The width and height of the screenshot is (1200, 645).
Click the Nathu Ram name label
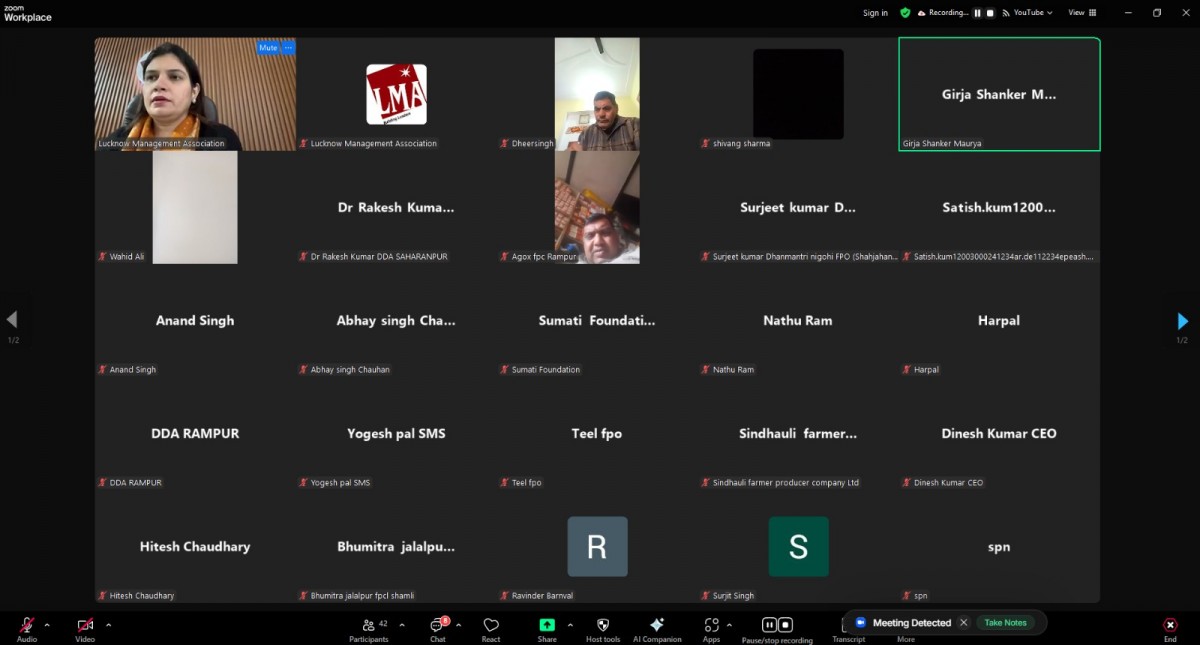click(733, 370)
